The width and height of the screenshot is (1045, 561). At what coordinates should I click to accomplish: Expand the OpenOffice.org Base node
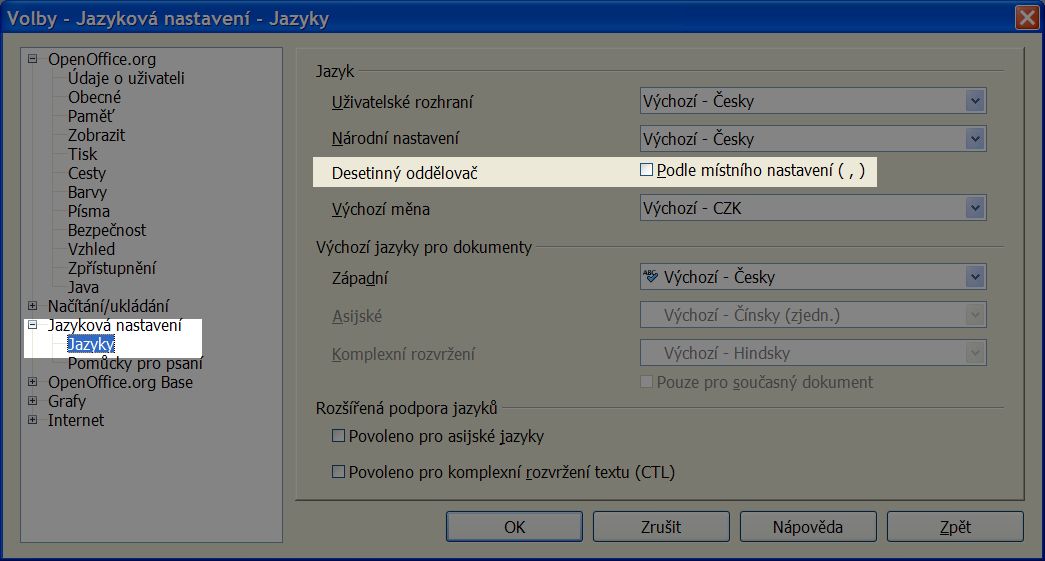click(x=32, y=382)
